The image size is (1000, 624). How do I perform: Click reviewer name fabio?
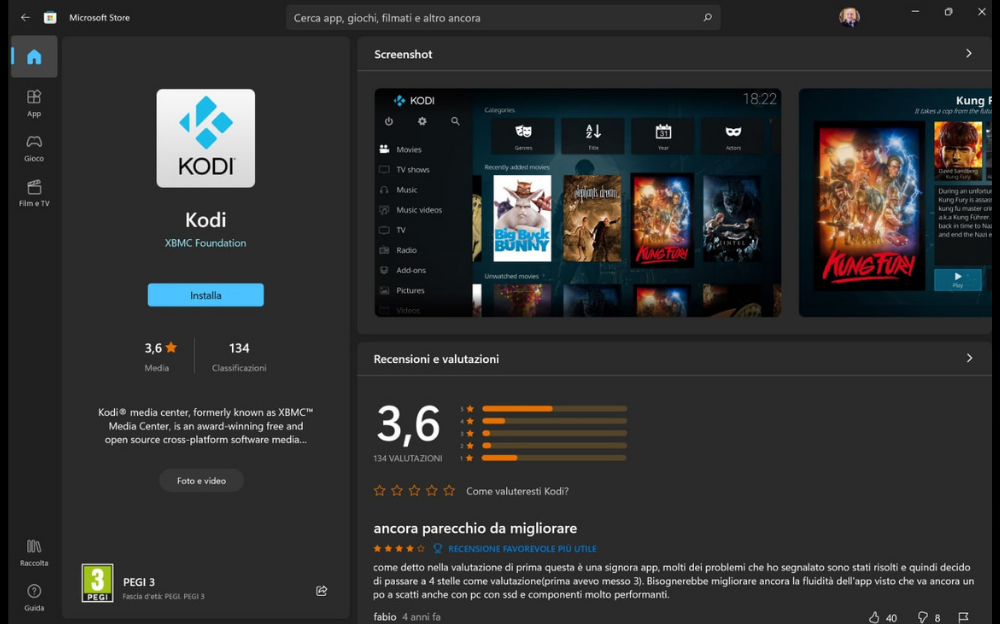(385, 617)
